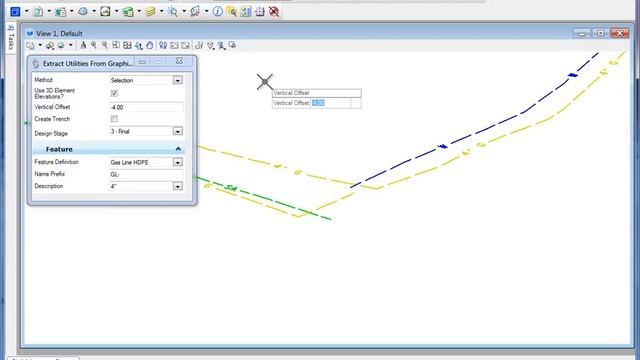
Task: Select the Walk footprints tool
Action: point(163,45)
